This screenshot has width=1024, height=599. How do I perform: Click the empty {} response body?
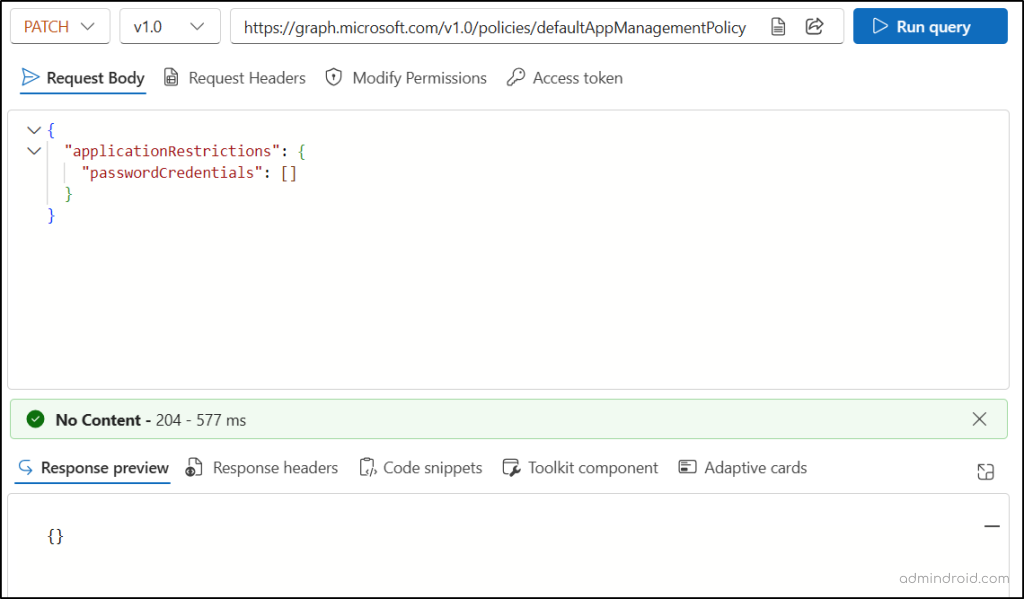(x=56, y=536)
